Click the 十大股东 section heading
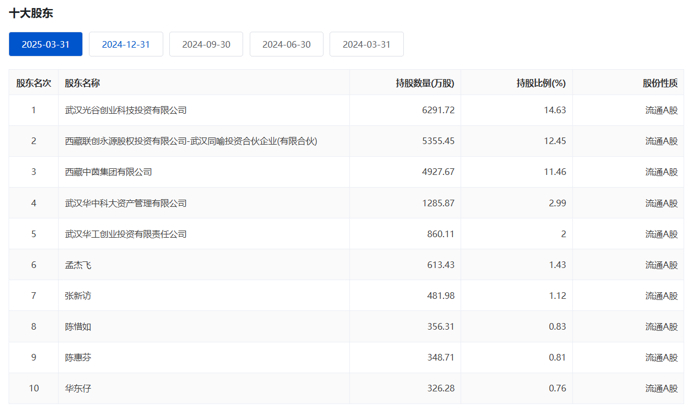Viewport: 693px width, 411px height. click(x=31, y=14)
